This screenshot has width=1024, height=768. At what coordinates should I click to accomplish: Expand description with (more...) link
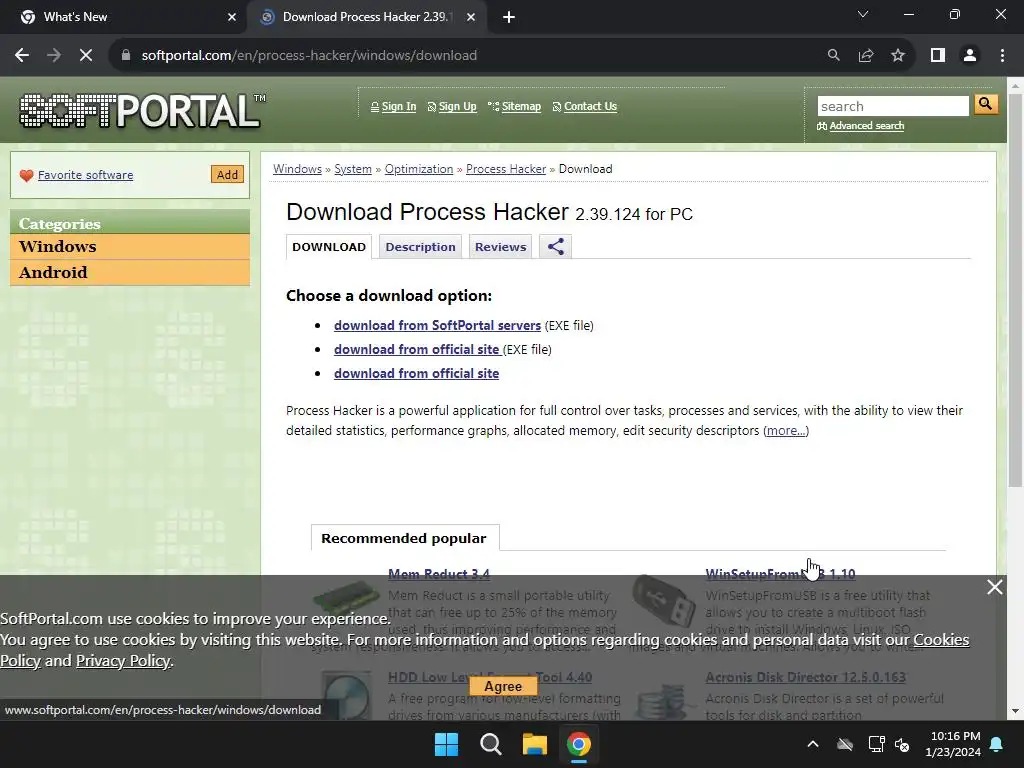pos(786,431)
